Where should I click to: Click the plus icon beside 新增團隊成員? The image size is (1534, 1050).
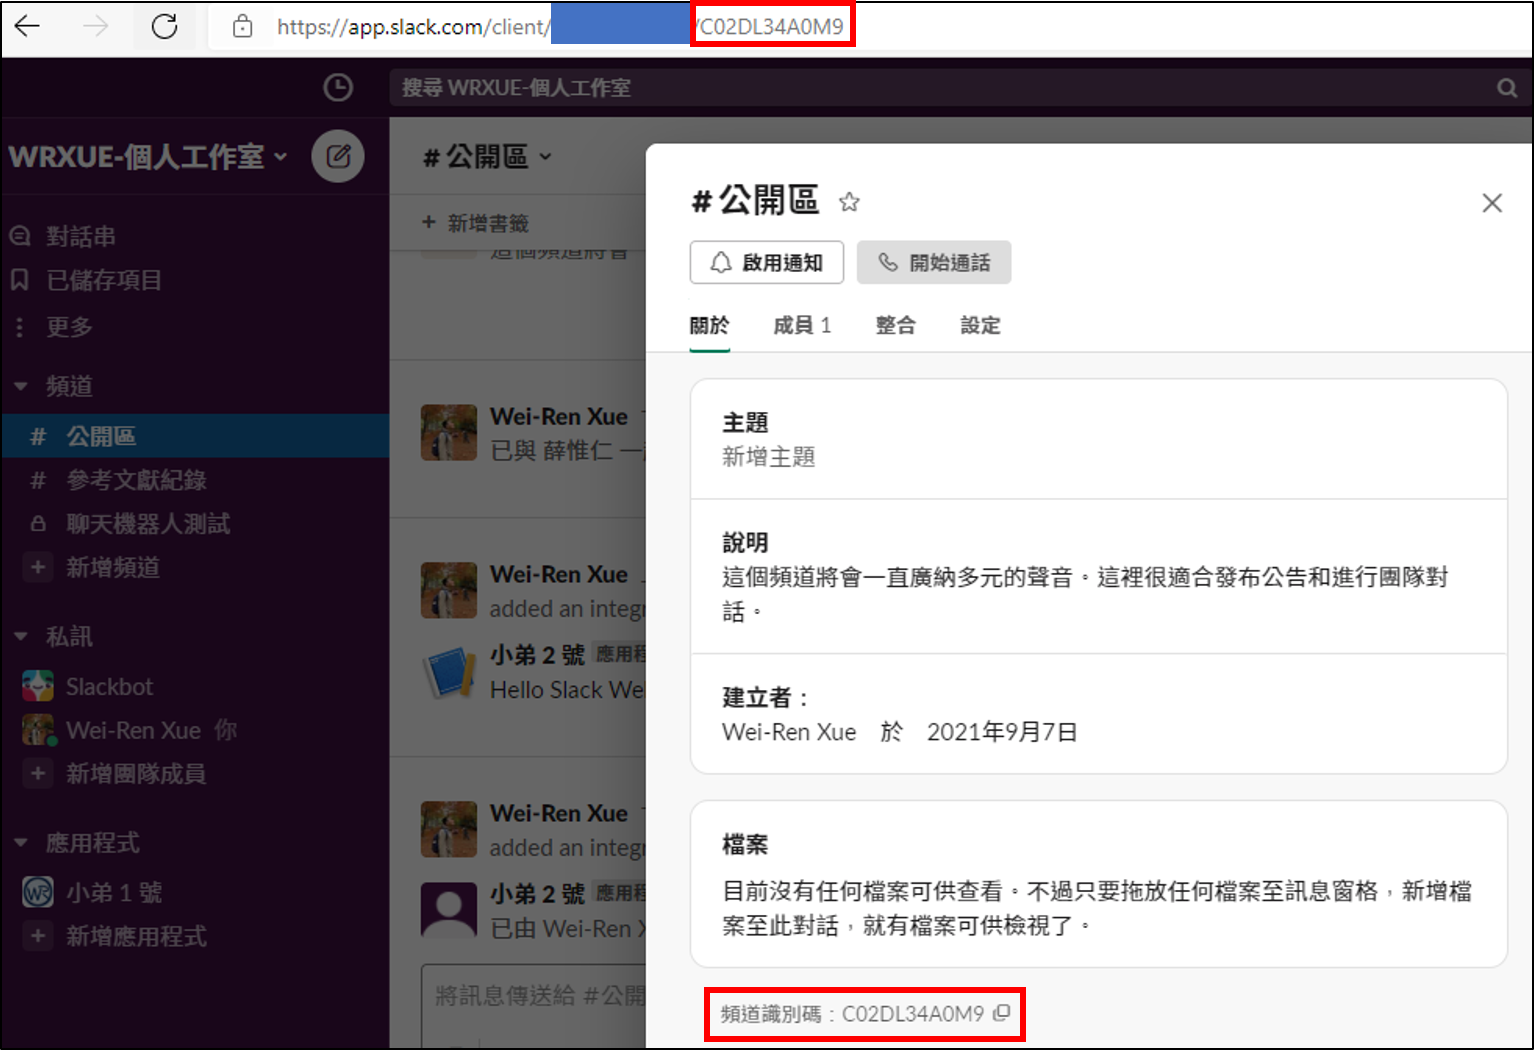(38, 773)
